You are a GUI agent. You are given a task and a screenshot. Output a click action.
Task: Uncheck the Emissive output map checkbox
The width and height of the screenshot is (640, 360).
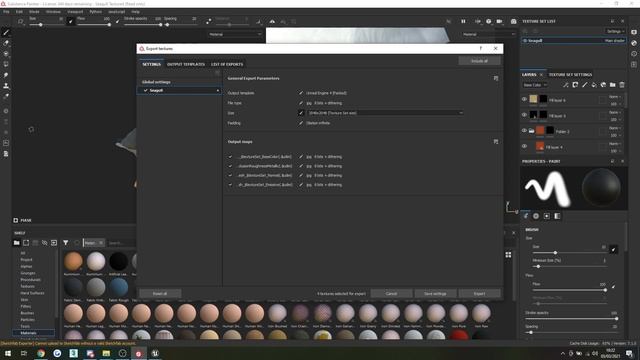point(230,185)
